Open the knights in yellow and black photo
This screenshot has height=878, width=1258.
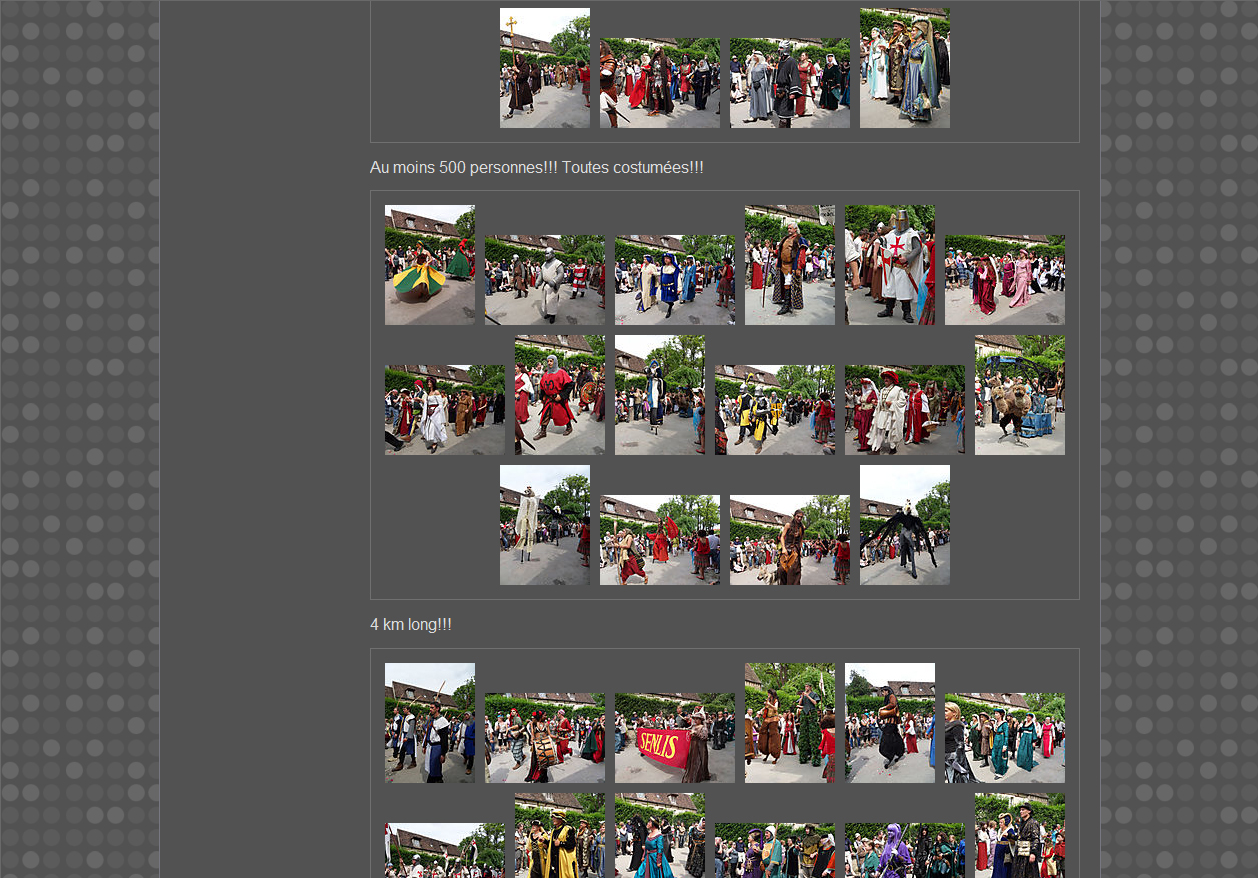[x=774, y=410]
